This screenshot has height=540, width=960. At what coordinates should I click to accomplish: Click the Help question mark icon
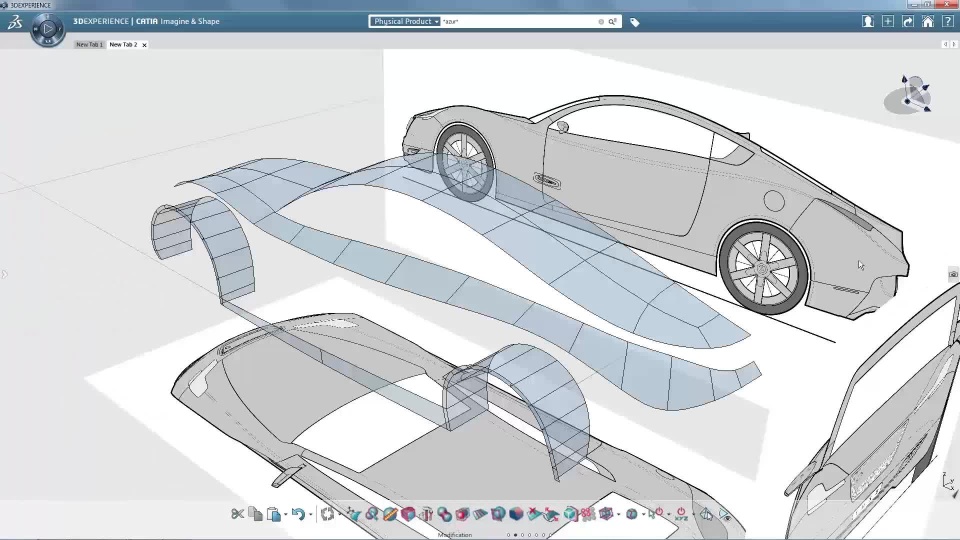click(x=947, y=21)
